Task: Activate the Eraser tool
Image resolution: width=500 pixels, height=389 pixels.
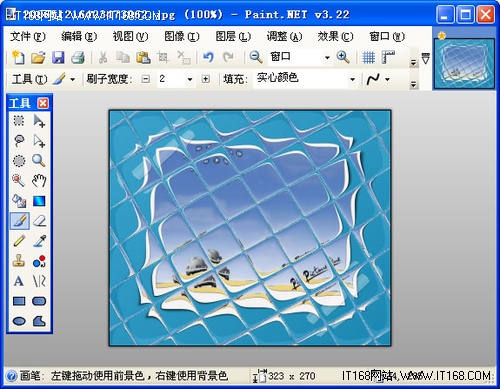Action: [x=39, y=221]
